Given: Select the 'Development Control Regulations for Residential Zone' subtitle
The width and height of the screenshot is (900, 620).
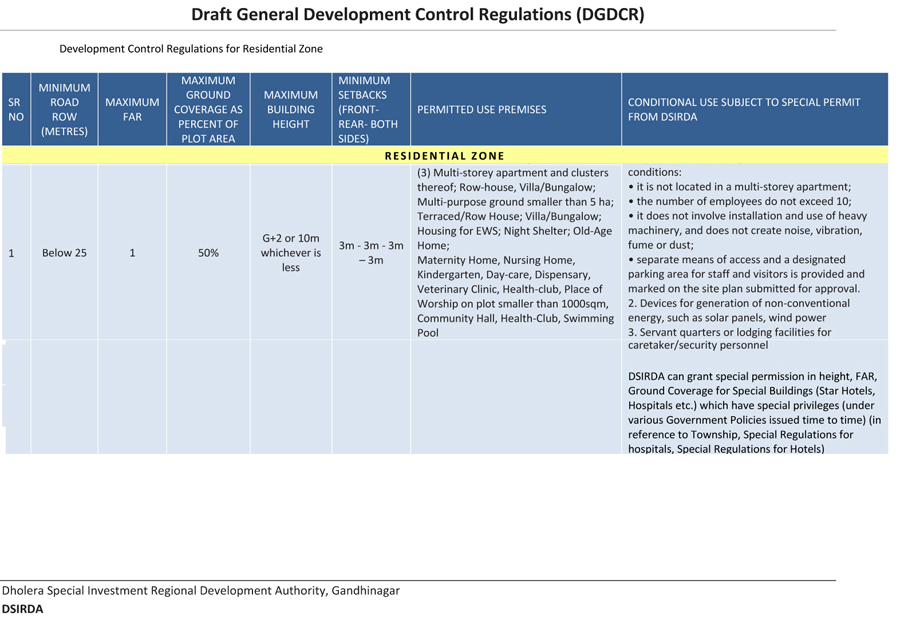Looking at the screenshot, I should tap(190, 49).
